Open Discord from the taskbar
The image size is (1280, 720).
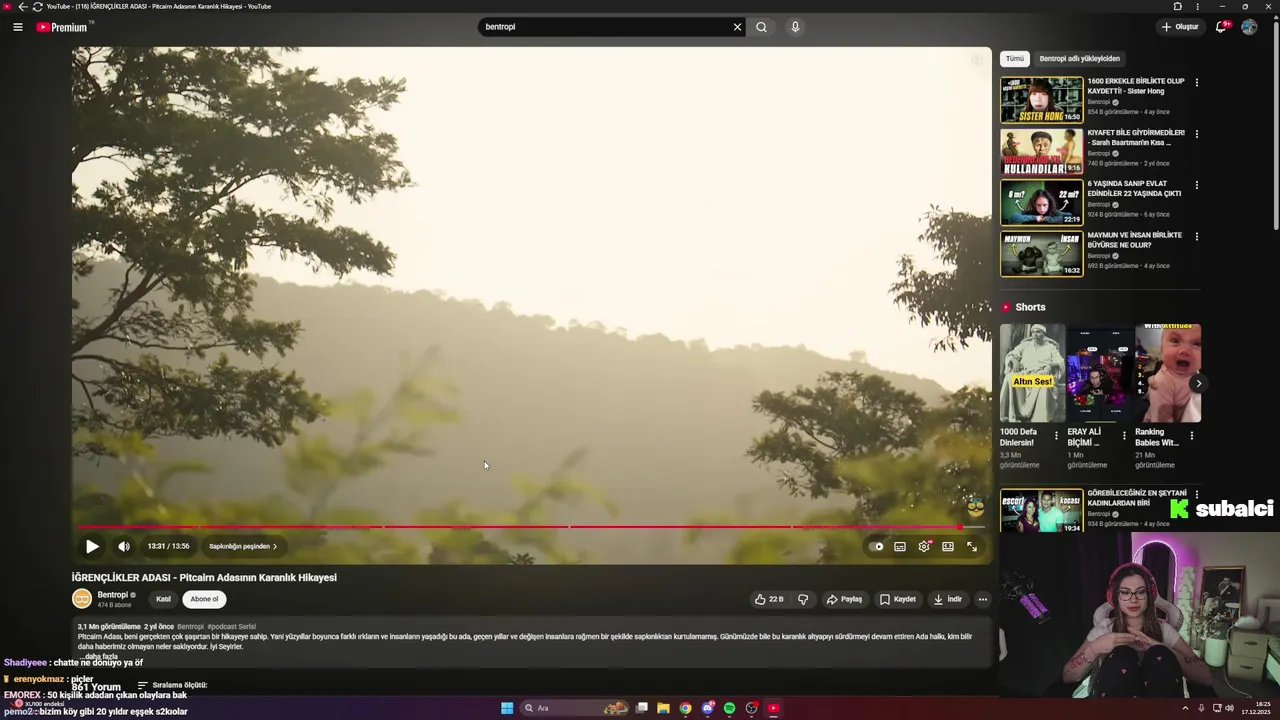(x=707, y=708)
